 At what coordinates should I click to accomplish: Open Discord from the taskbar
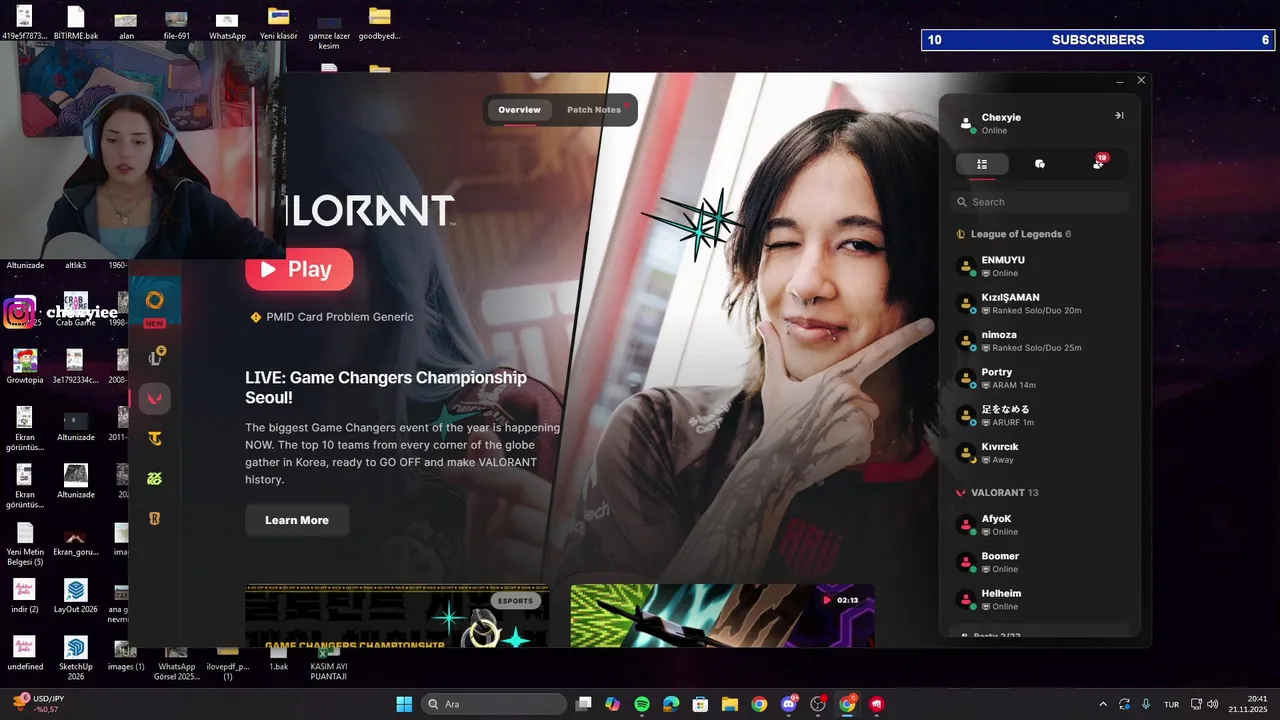pos(789,704)
